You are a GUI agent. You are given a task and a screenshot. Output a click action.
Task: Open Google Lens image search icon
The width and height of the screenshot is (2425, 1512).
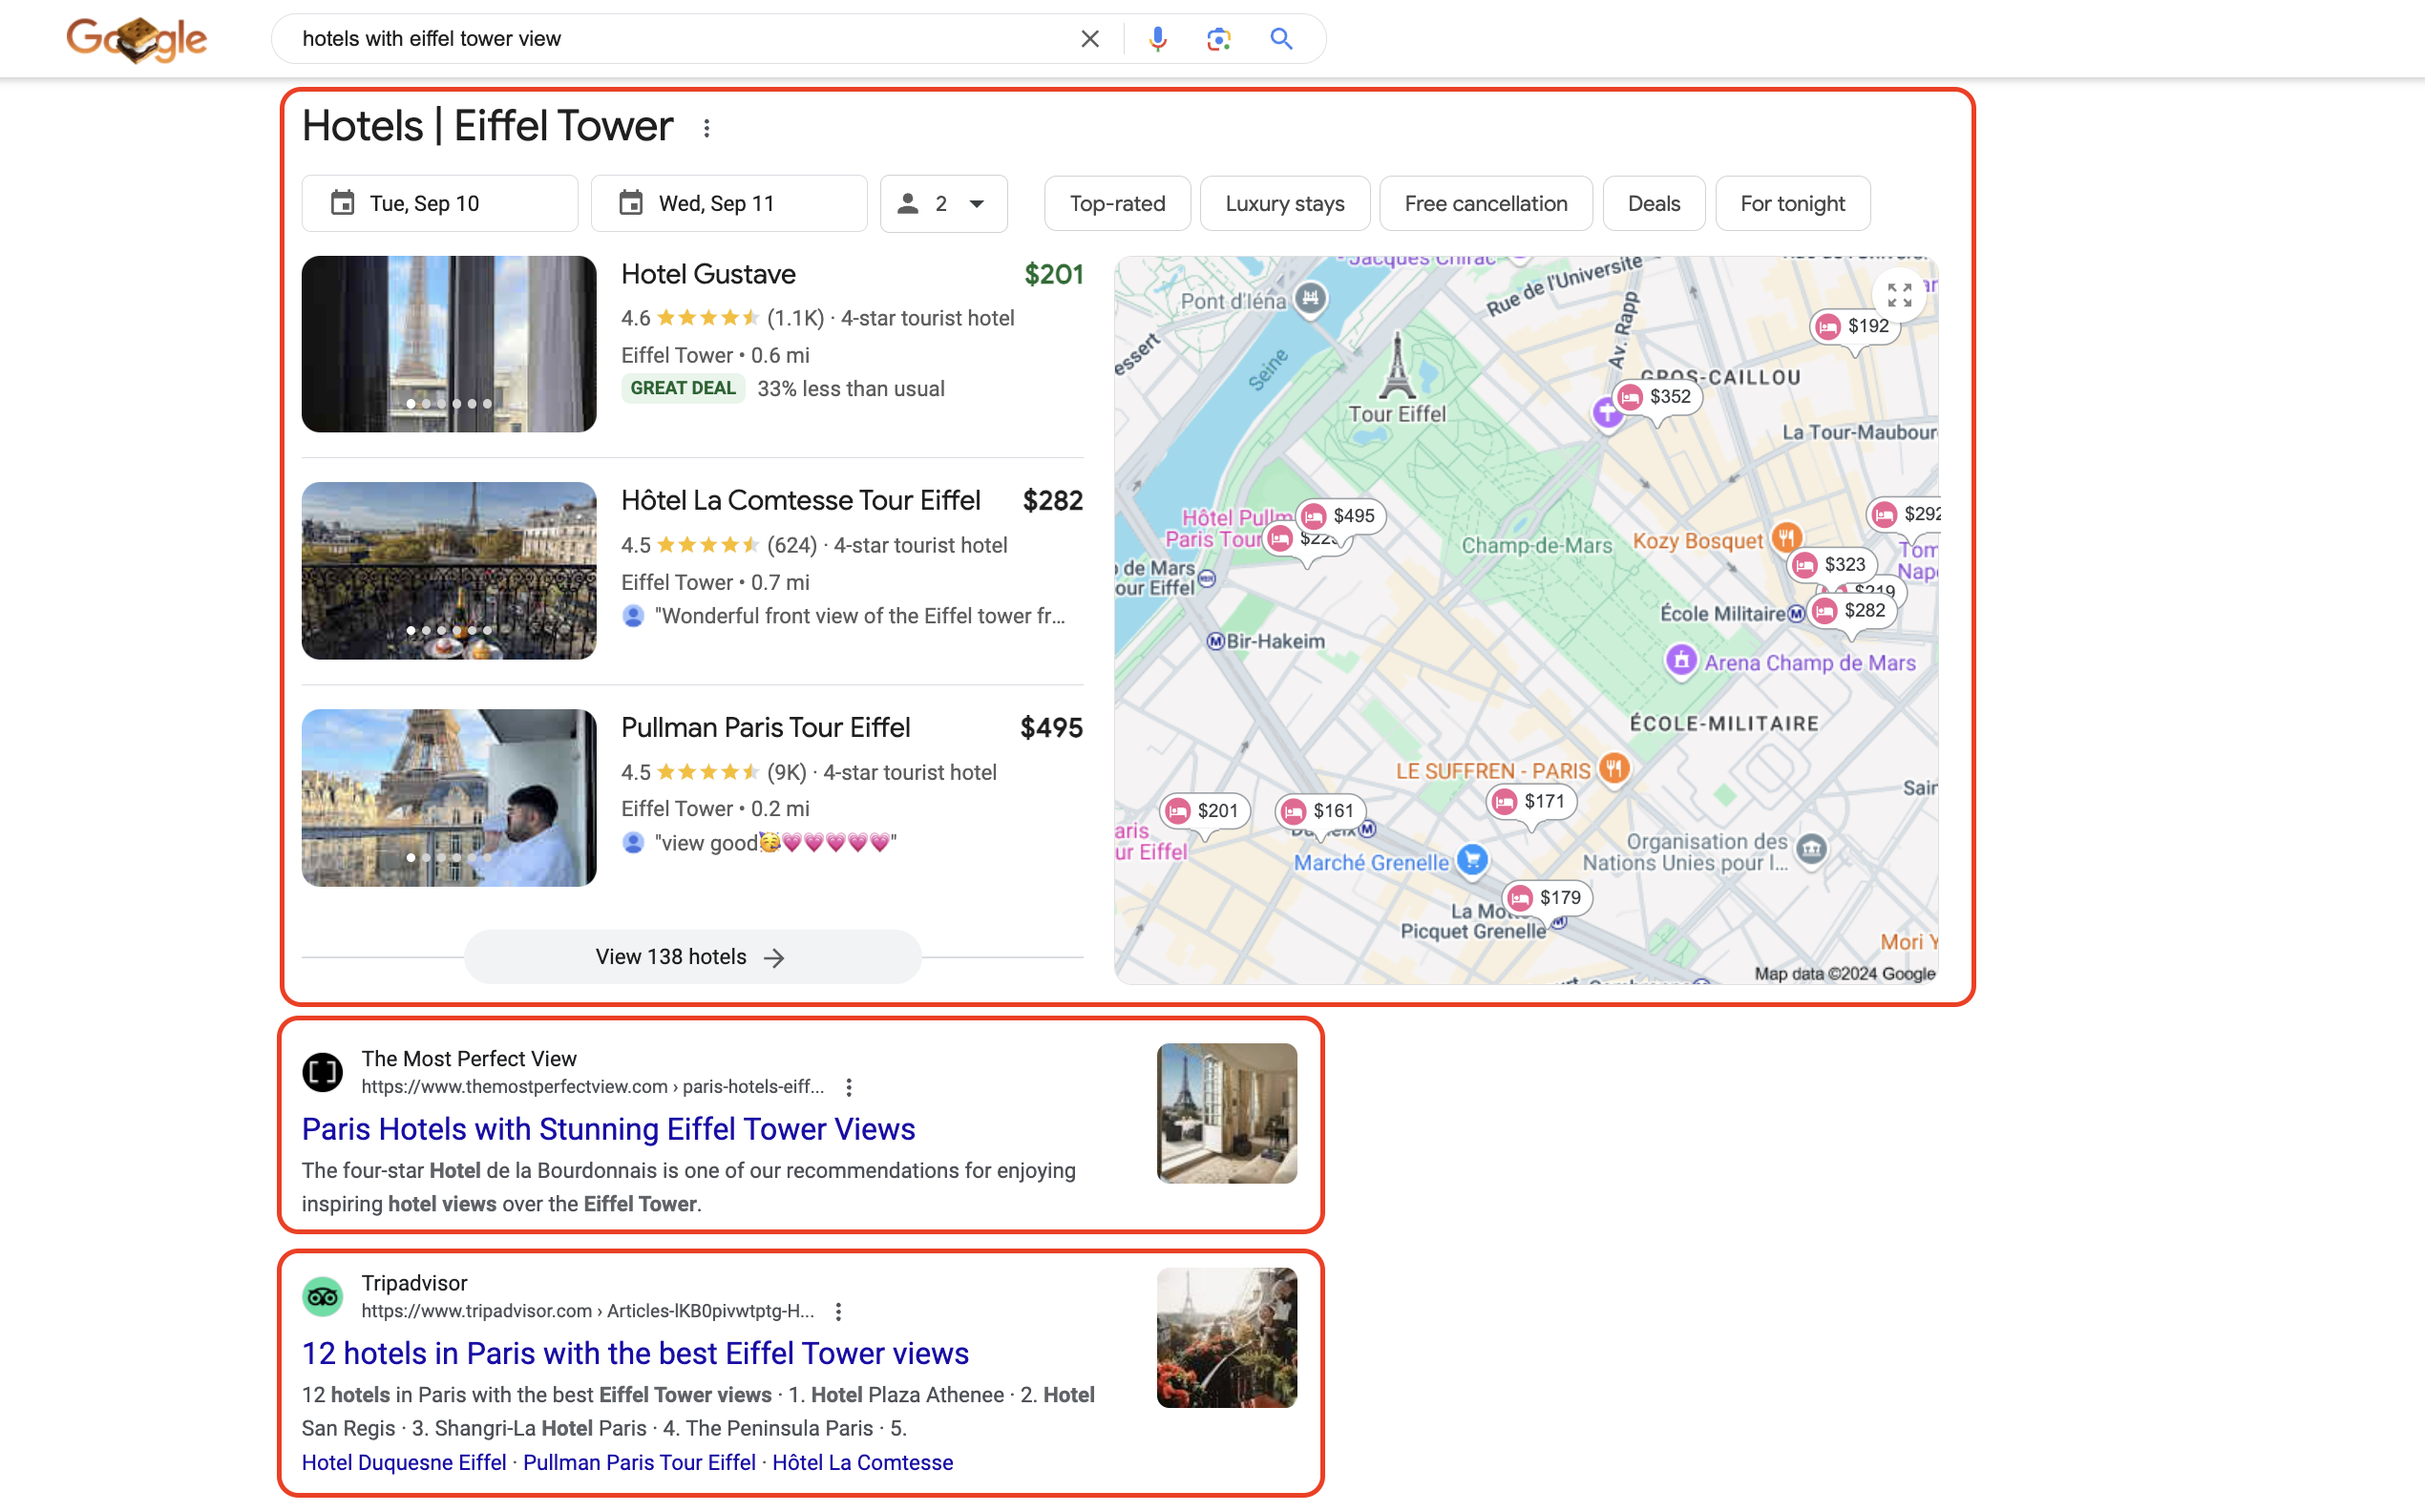1218,39
